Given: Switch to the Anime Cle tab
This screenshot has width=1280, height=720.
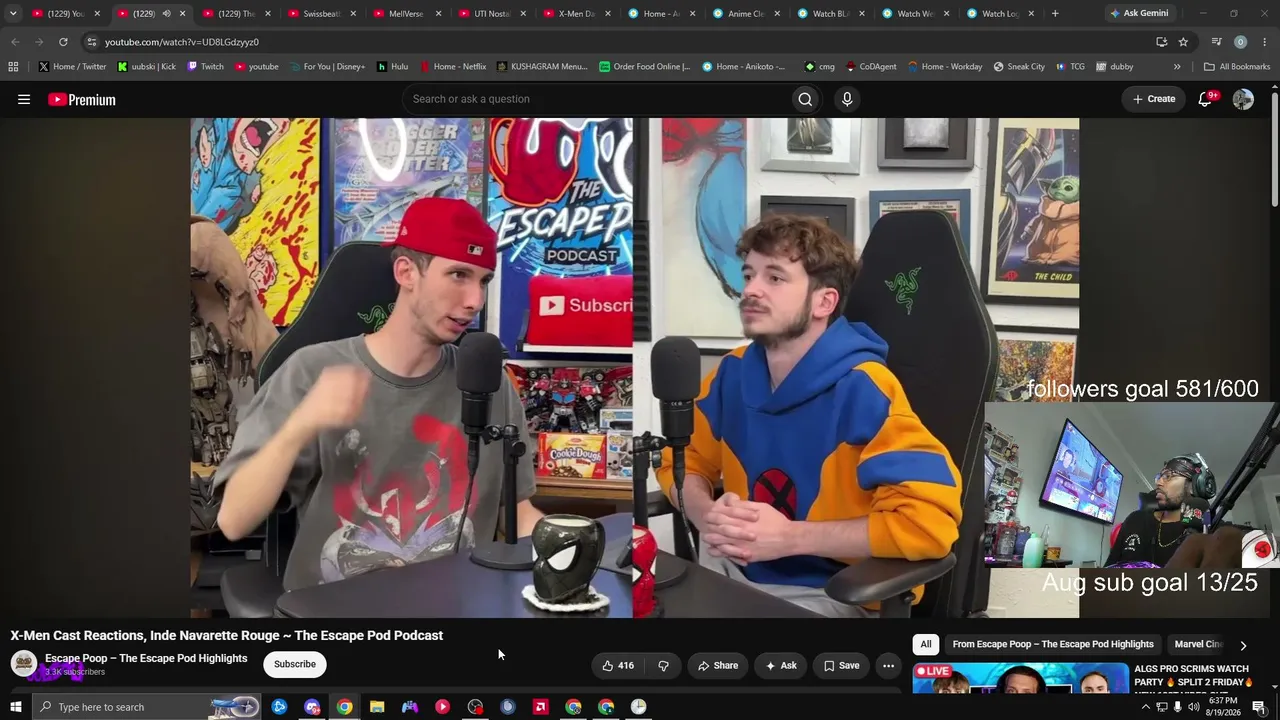Looking at the screenshot, I should tap(747, 14).
